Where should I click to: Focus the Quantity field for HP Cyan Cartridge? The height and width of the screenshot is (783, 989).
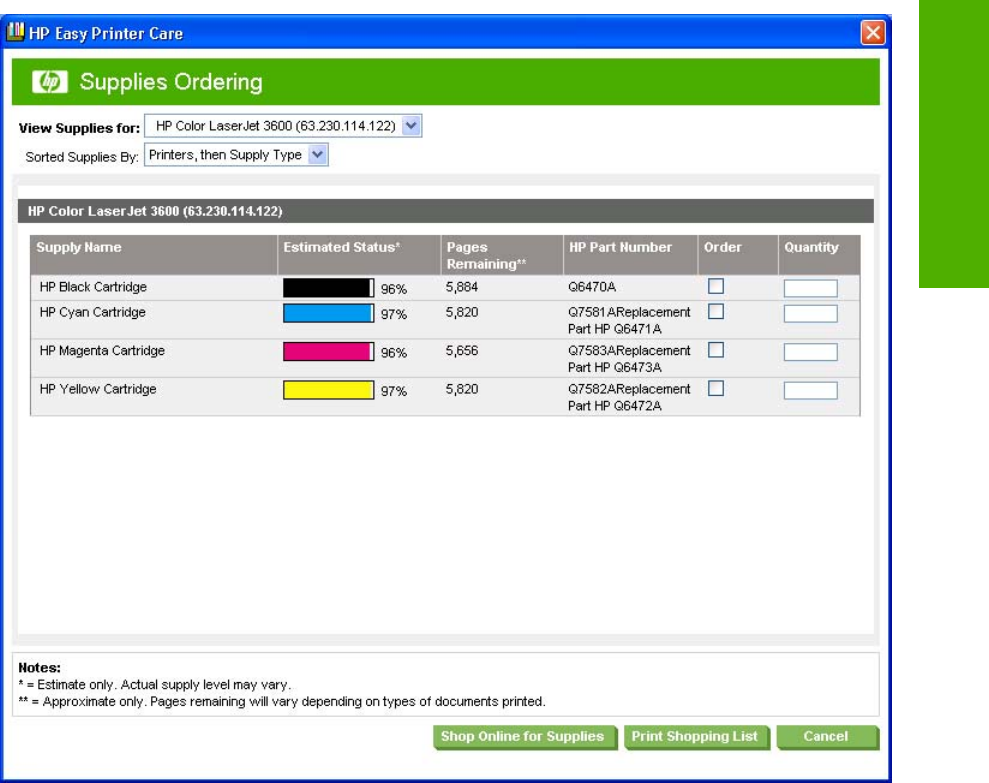(x=811, y=314)
